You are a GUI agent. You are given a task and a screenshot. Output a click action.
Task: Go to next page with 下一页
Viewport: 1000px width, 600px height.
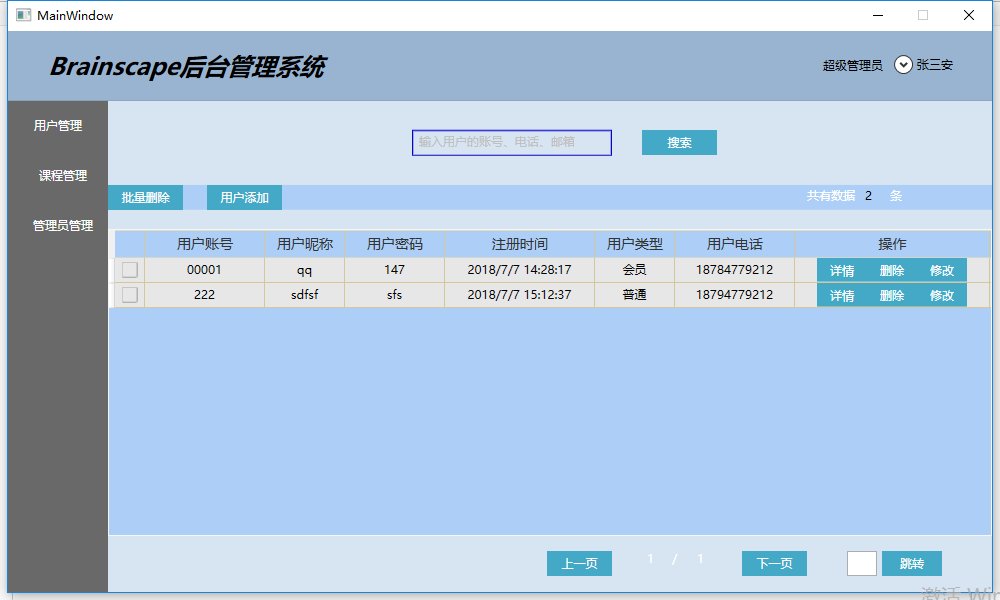point(774,564)
